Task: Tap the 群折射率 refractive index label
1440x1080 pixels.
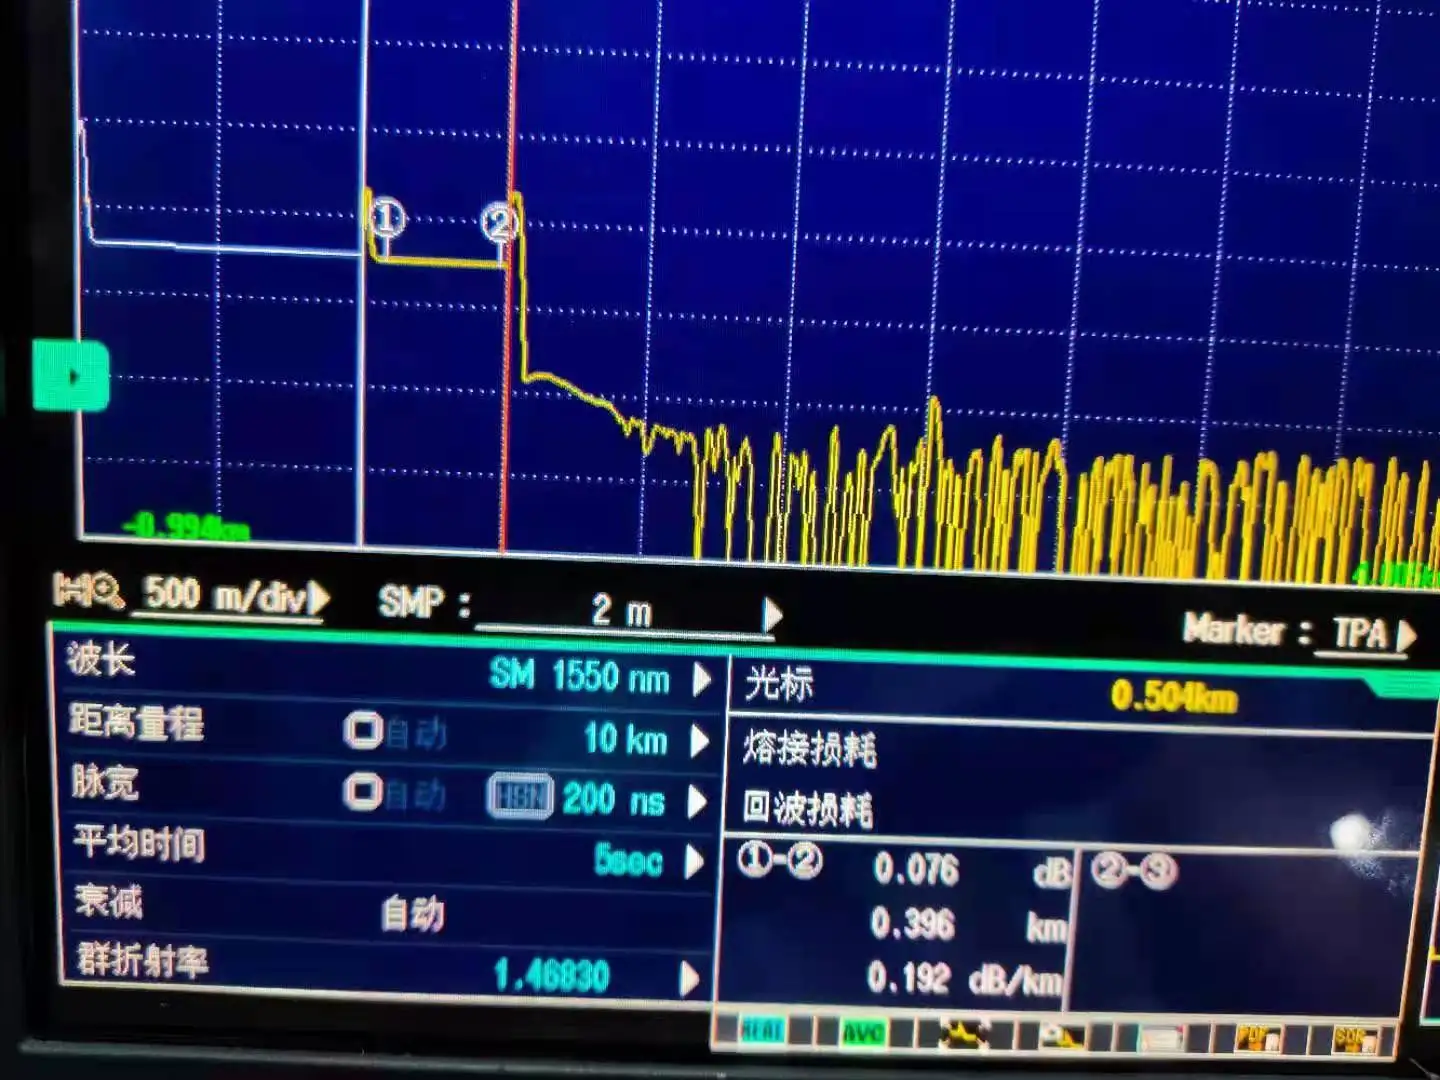Action: coord(143,960)
